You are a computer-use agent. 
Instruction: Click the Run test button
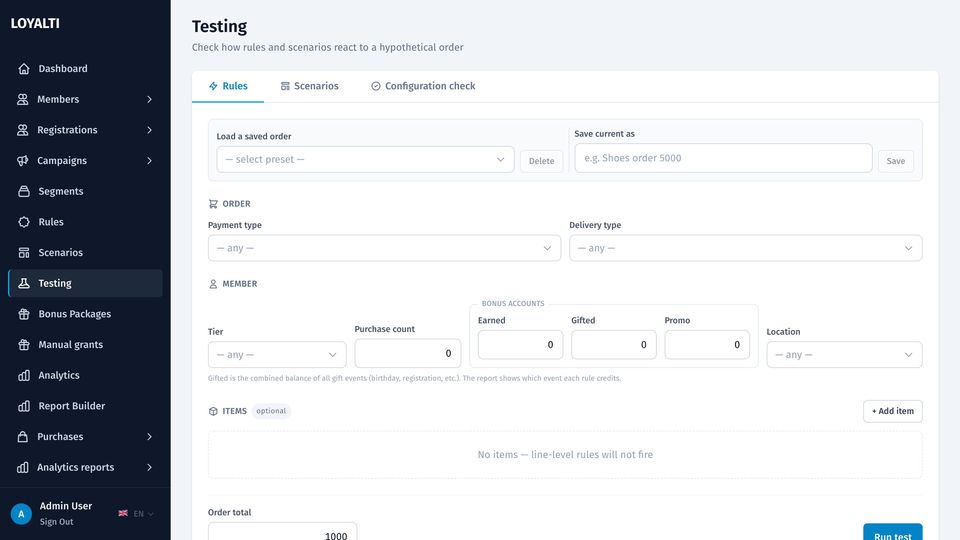click(x=893, y=533)
